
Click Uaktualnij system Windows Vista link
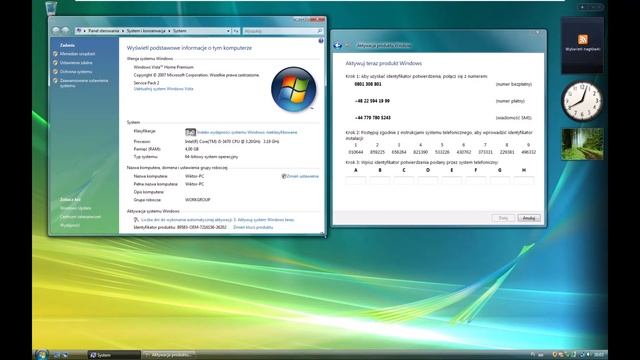click(x=164, y=89)
